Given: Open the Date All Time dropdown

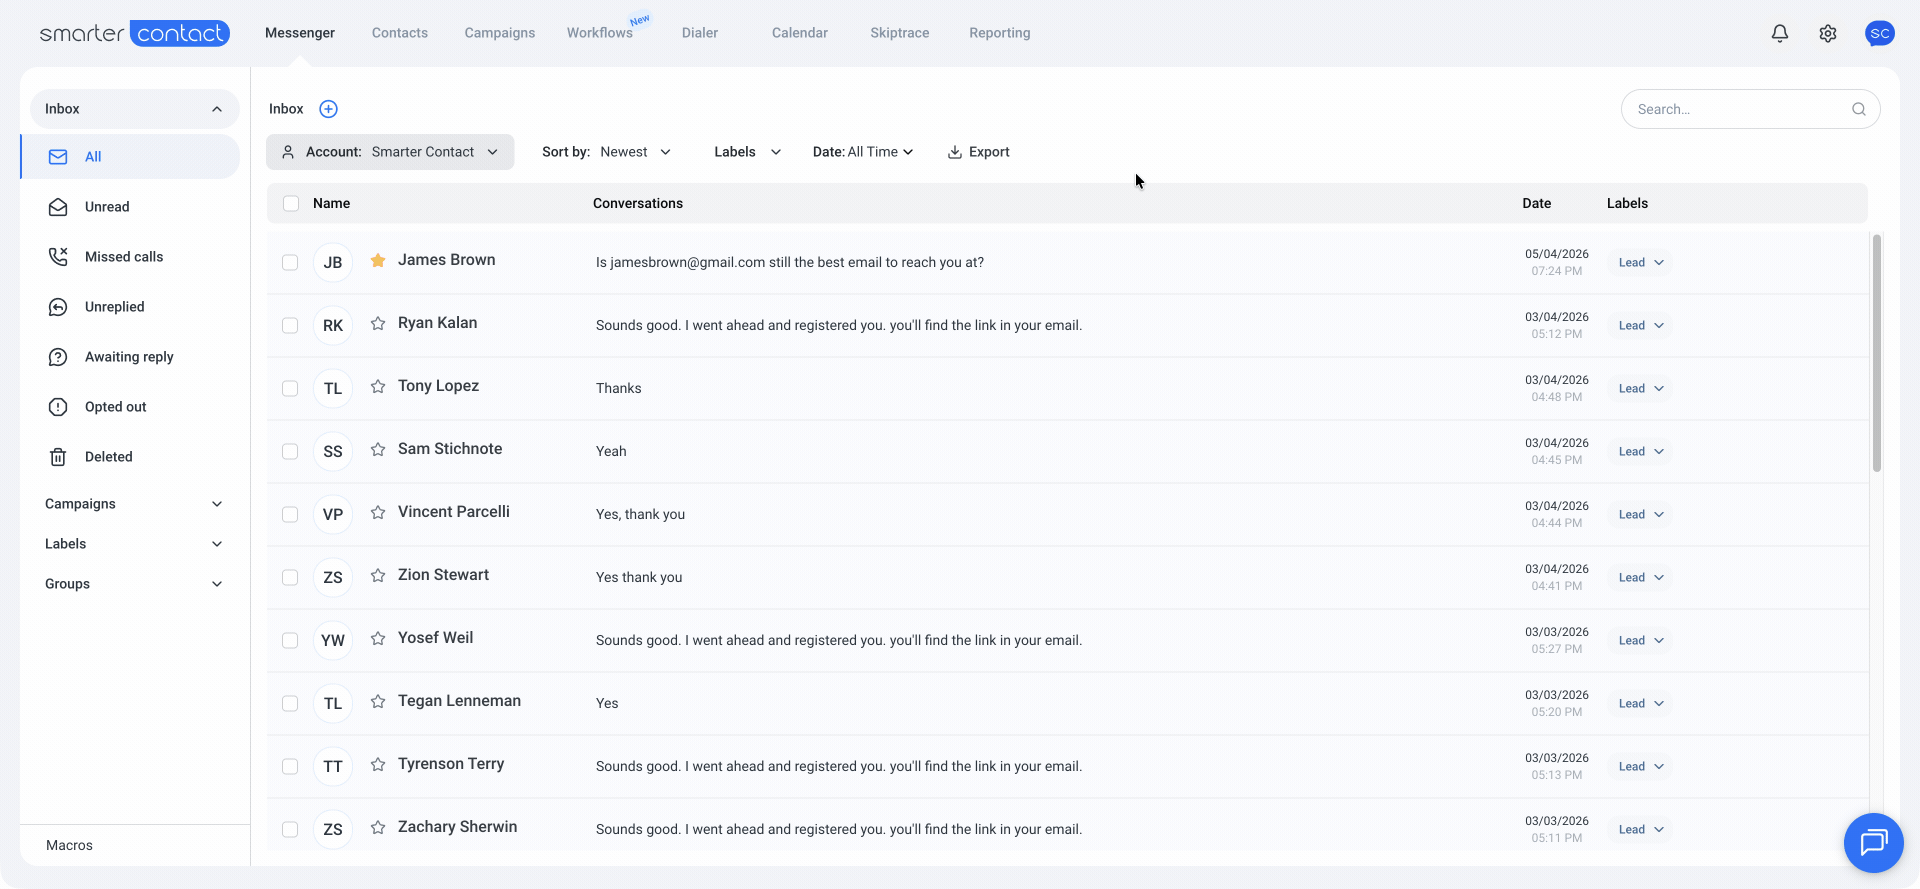Looking at the screenshot, I should pos(863,152).
